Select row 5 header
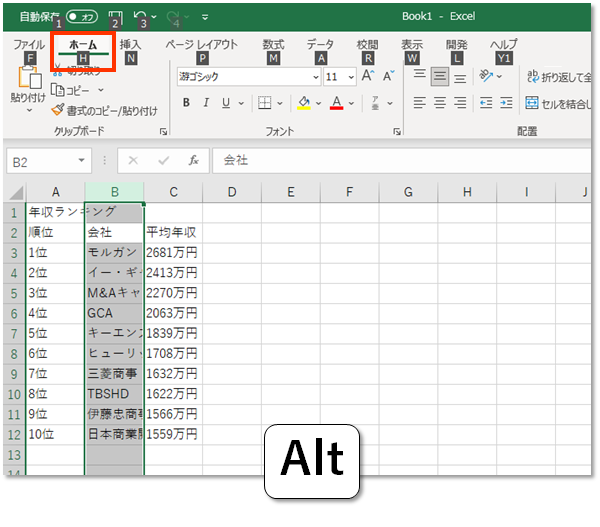 pos(14,294)
